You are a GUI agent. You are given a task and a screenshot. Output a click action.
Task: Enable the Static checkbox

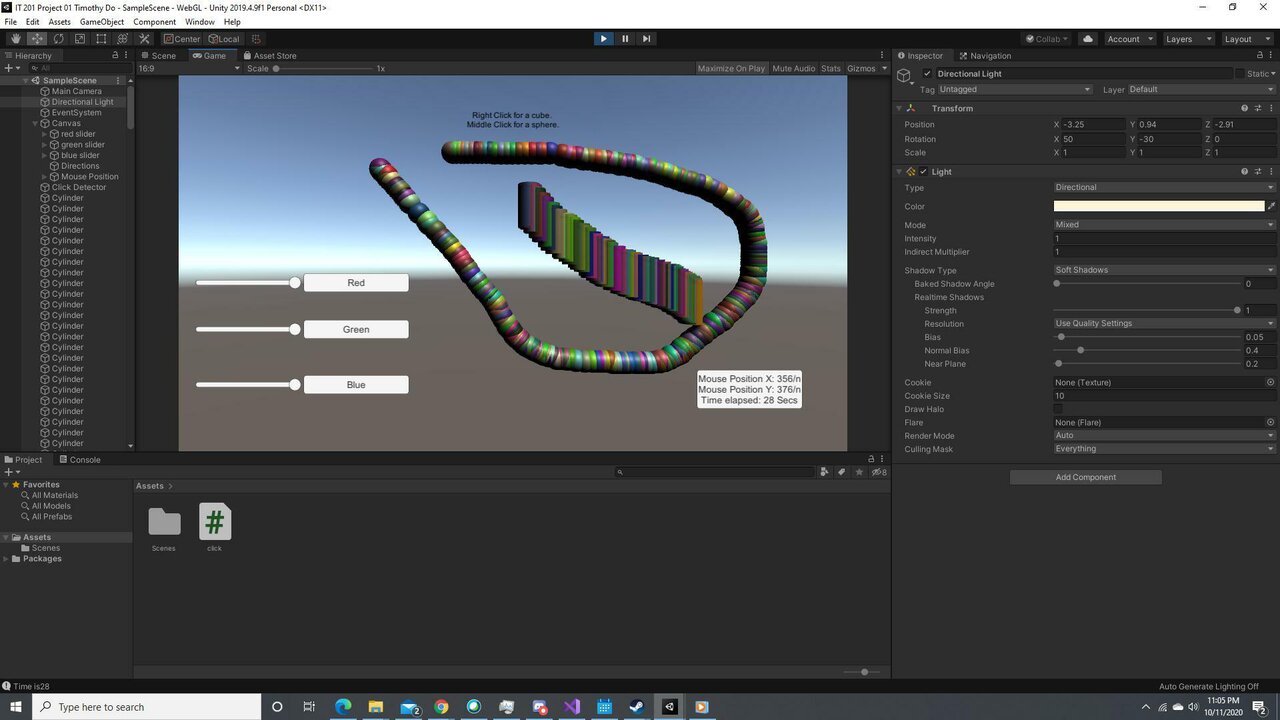click(x=1240, y=74)
